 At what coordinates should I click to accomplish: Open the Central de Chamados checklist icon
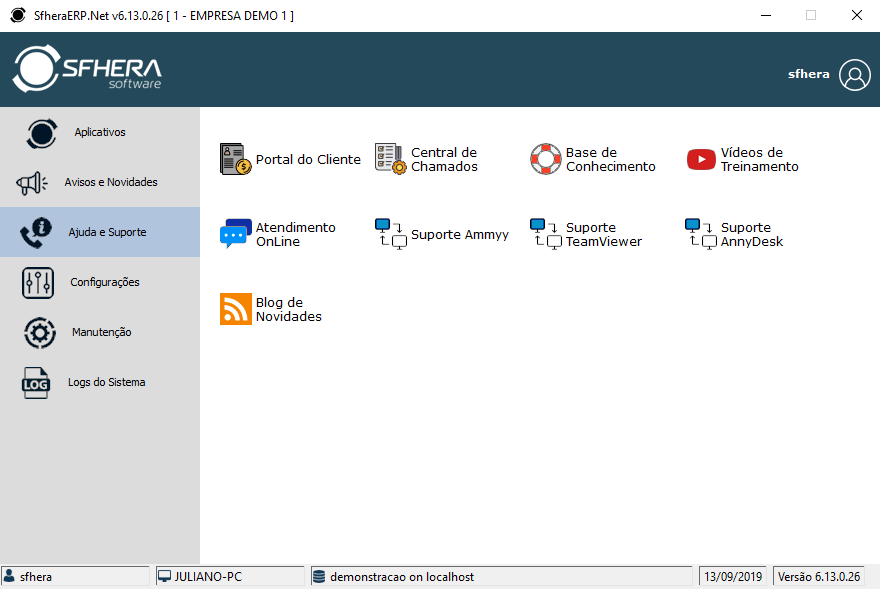[390, 159]
